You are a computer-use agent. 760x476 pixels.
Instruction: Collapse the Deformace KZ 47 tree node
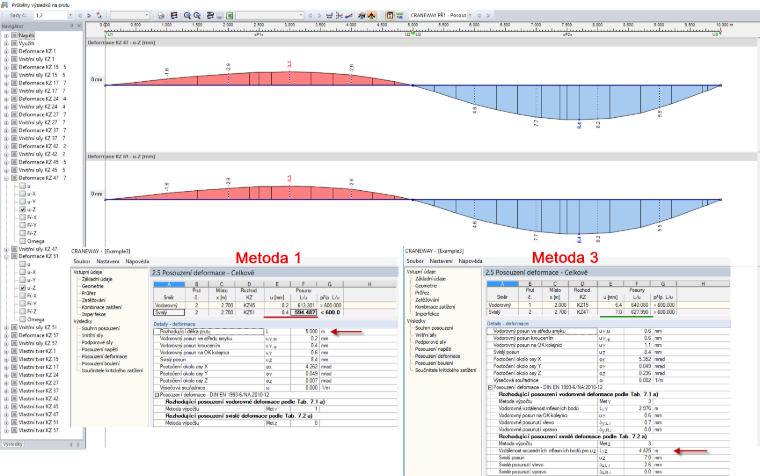tap(6, 178)
